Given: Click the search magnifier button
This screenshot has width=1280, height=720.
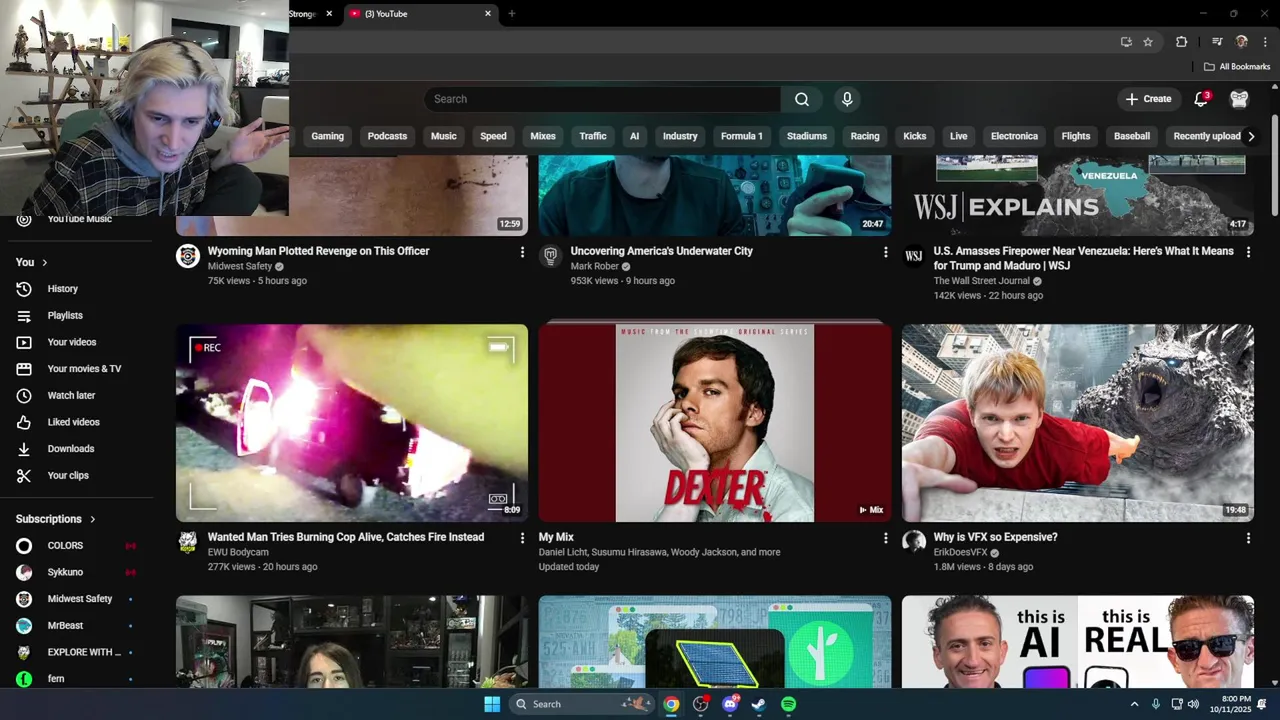Looking at the screenshot, I should click(x=802, y=99).
